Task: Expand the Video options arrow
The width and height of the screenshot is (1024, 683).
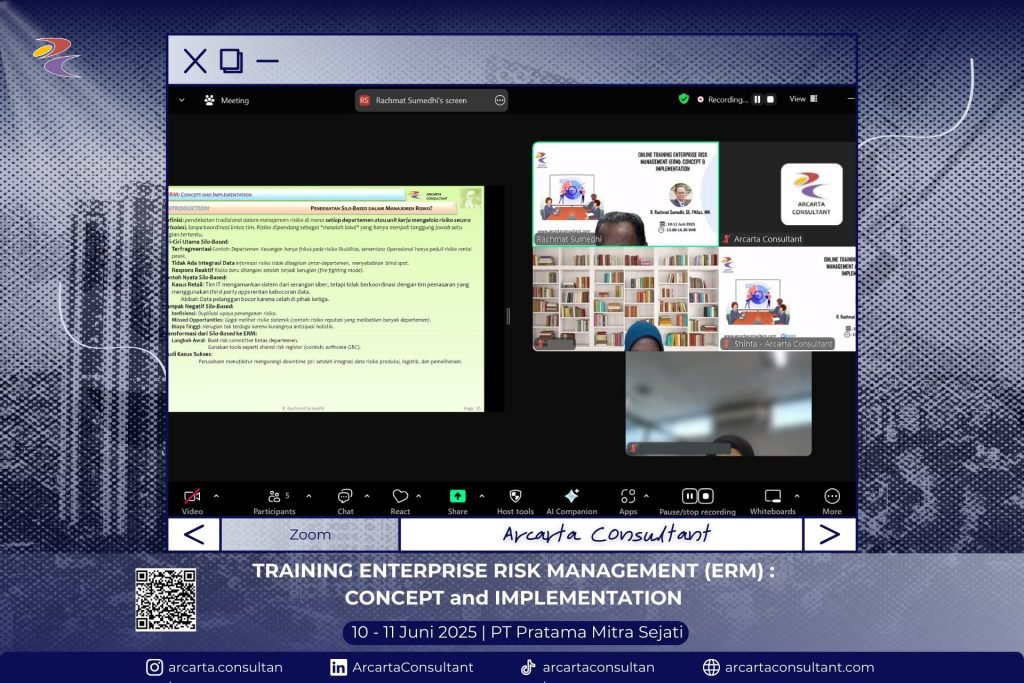Action: point(216,496)
